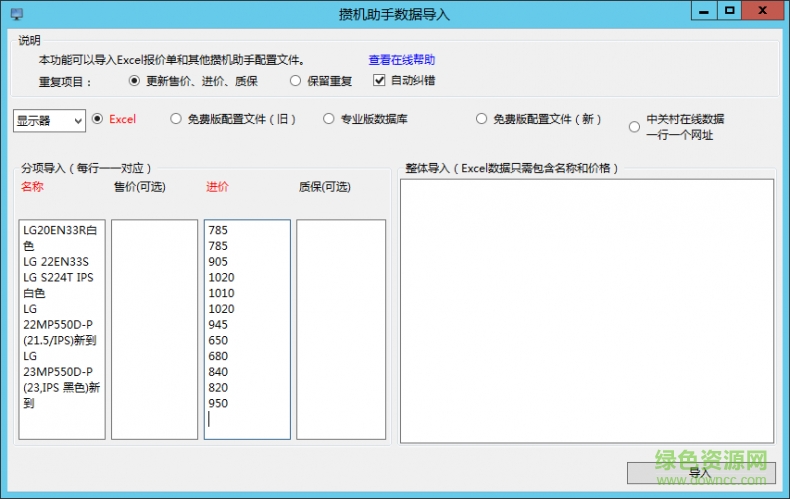Choose the 保留重复 radio button
Screen dimensions: 790x499
coord(295,81)
